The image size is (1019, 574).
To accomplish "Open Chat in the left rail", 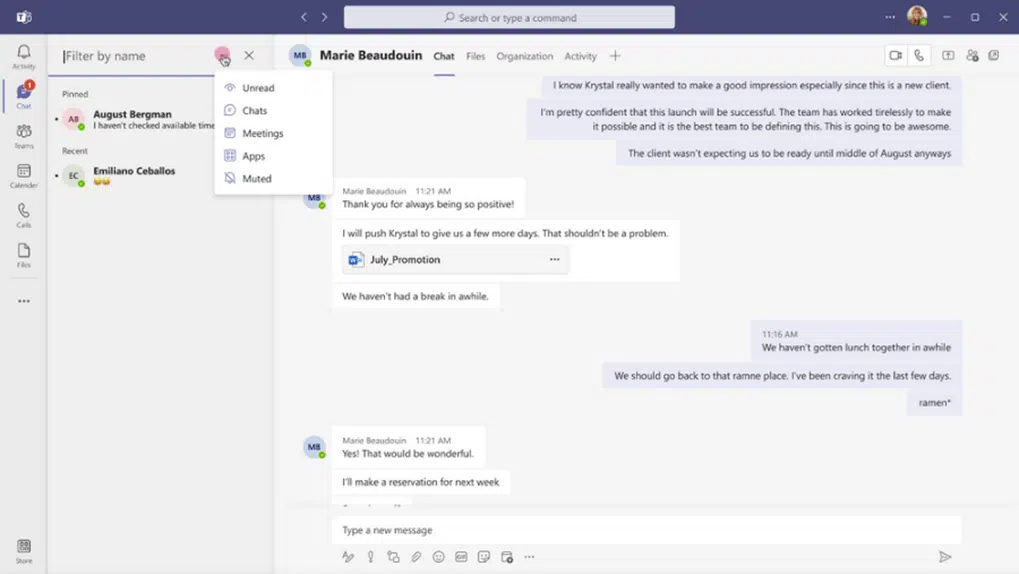I will (23, 95).
